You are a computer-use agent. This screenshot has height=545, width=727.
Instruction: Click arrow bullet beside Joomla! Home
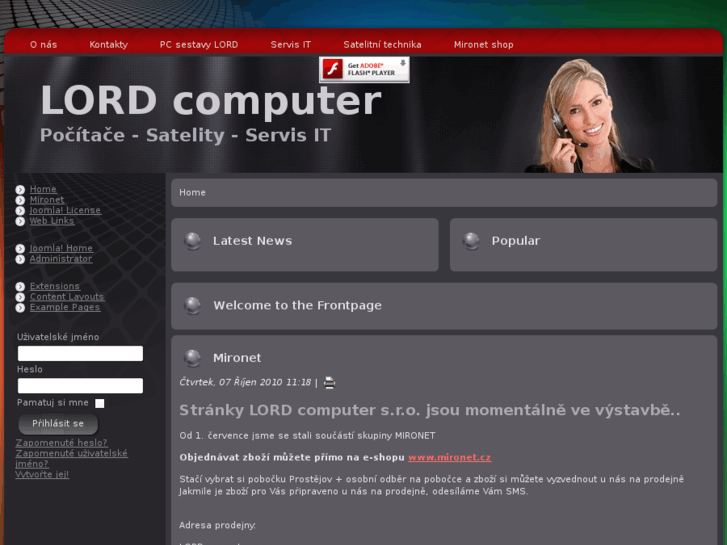point(20,249)
